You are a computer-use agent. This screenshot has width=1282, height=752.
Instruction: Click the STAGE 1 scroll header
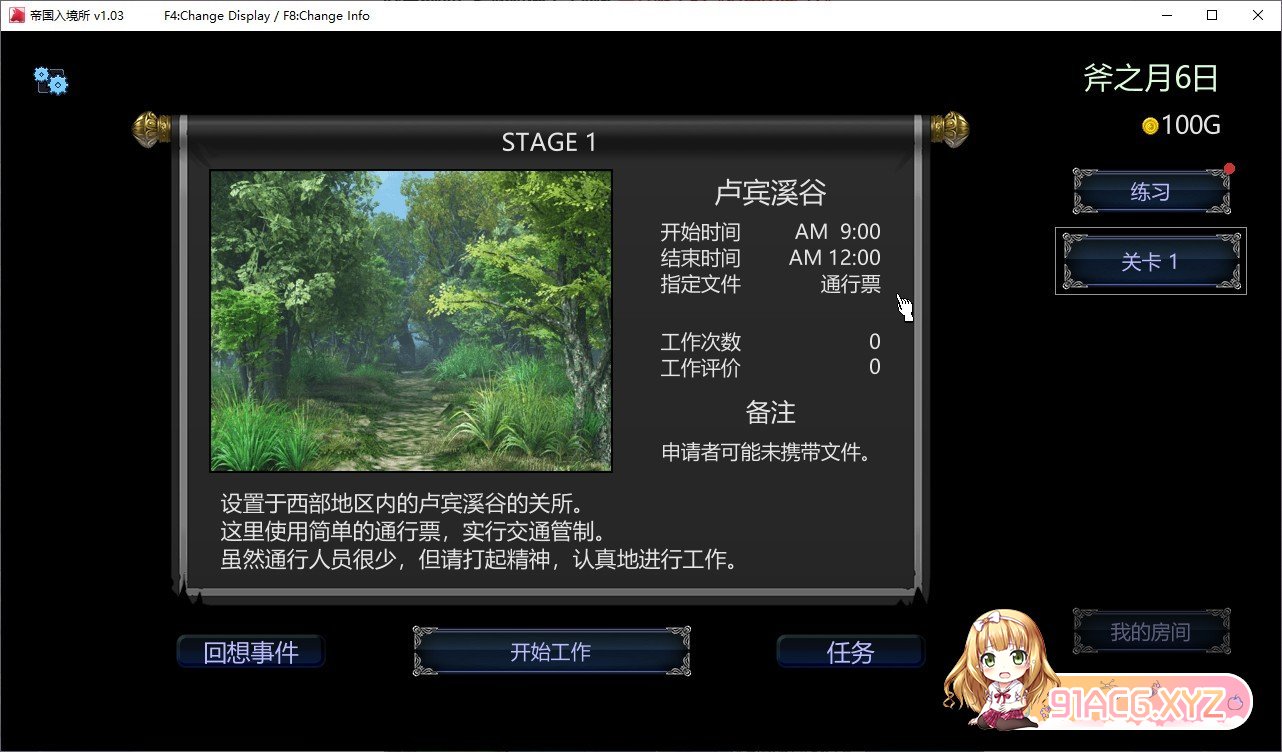(548, 142)
